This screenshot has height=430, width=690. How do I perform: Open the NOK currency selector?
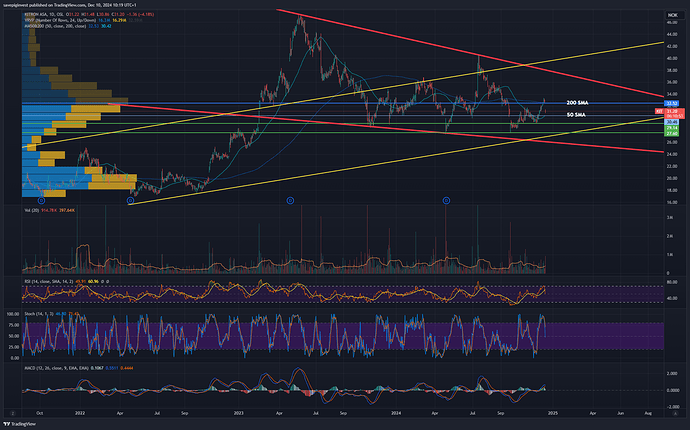pyautogui.click(x=673, y=15)
